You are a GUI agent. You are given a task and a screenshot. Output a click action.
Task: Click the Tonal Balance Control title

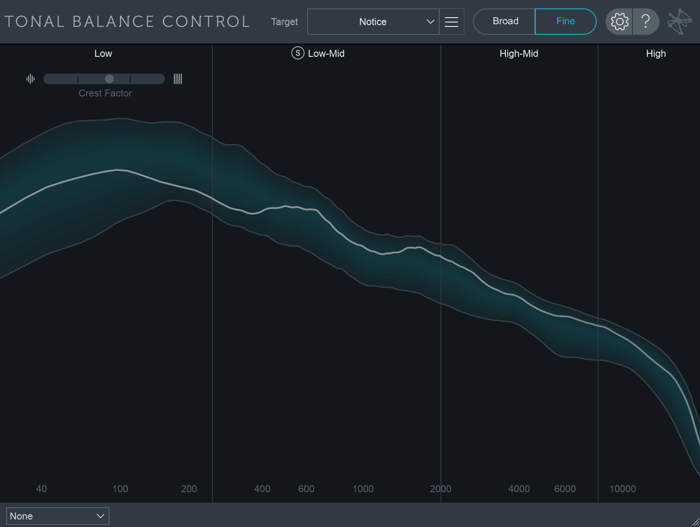click(x=127, y=21)
